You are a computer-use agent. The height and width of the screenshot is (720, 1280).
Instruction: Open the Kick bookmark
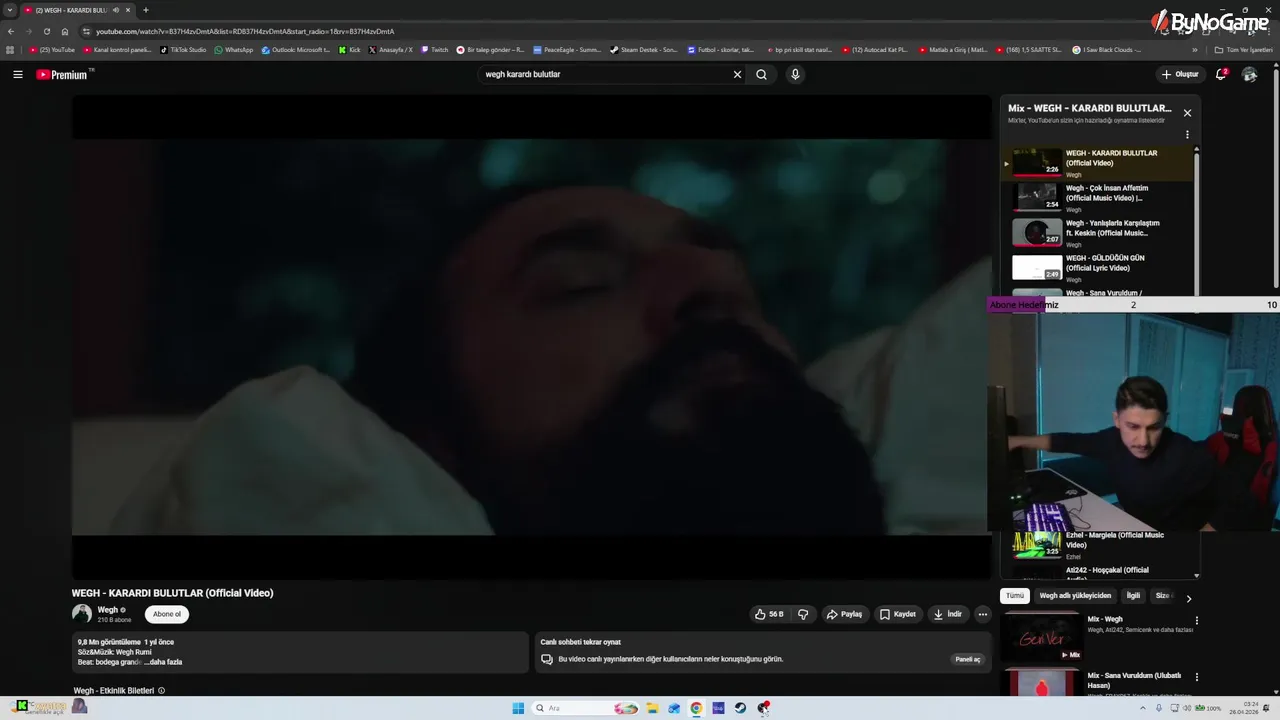(350, 50)
